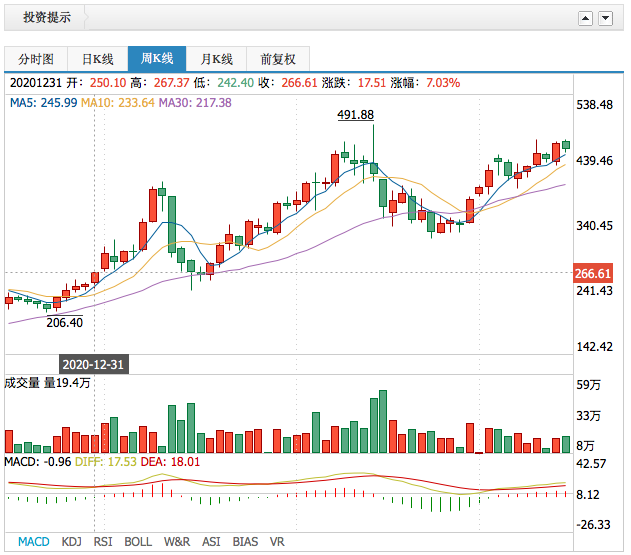Display the BOLL indicator
This screenshot has width=631, height=555.
(x=138, y=542)
